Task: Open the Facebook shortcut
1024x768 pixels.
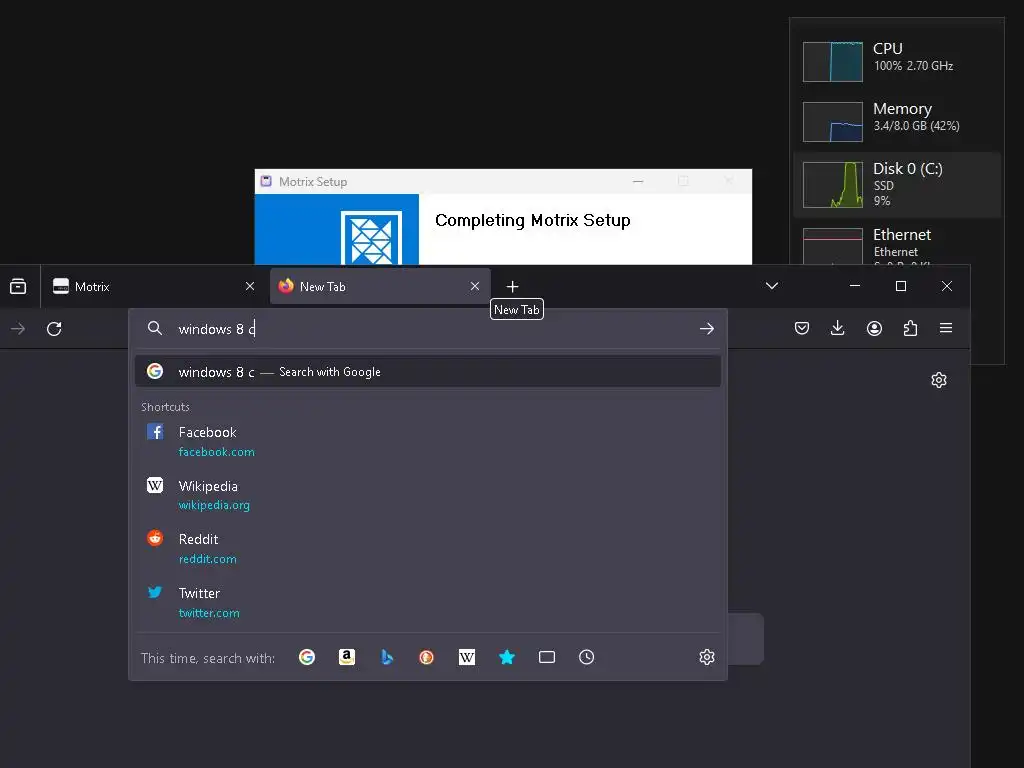Action: click(x=428, y=441)
